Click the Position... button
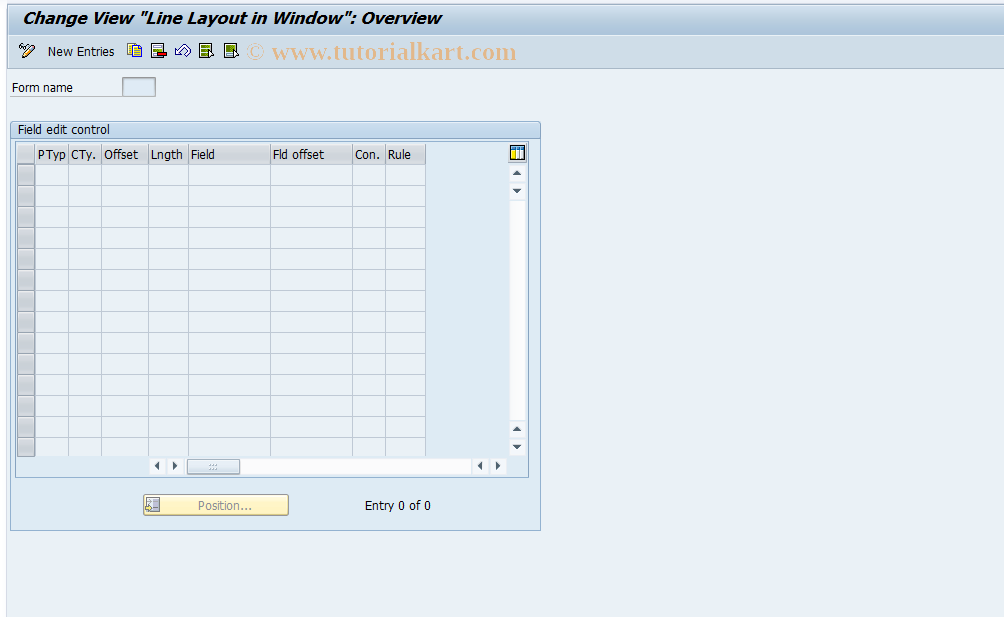The width and height of the screenshot is (1004, 617). click(216, 505)
